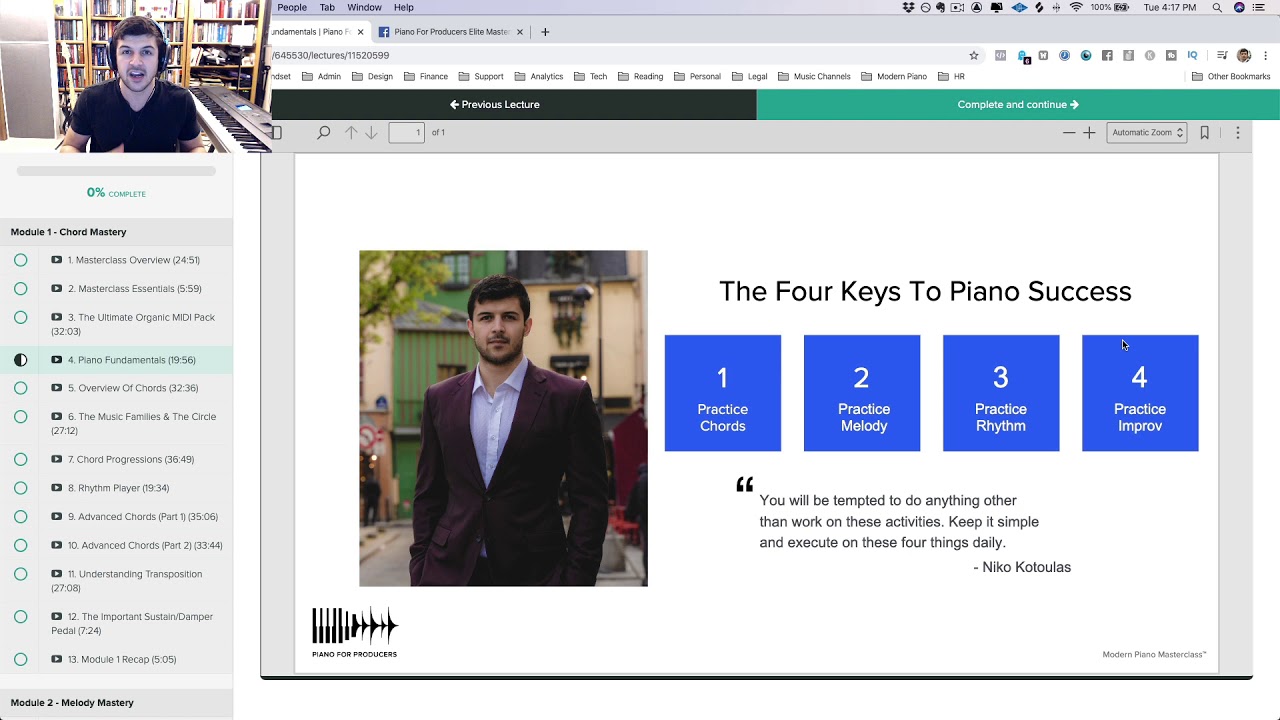The height and width of the screenshot is (720, 1280).
Task: Toggle completion circle for Rhythm Player
Action: [20, 488]
